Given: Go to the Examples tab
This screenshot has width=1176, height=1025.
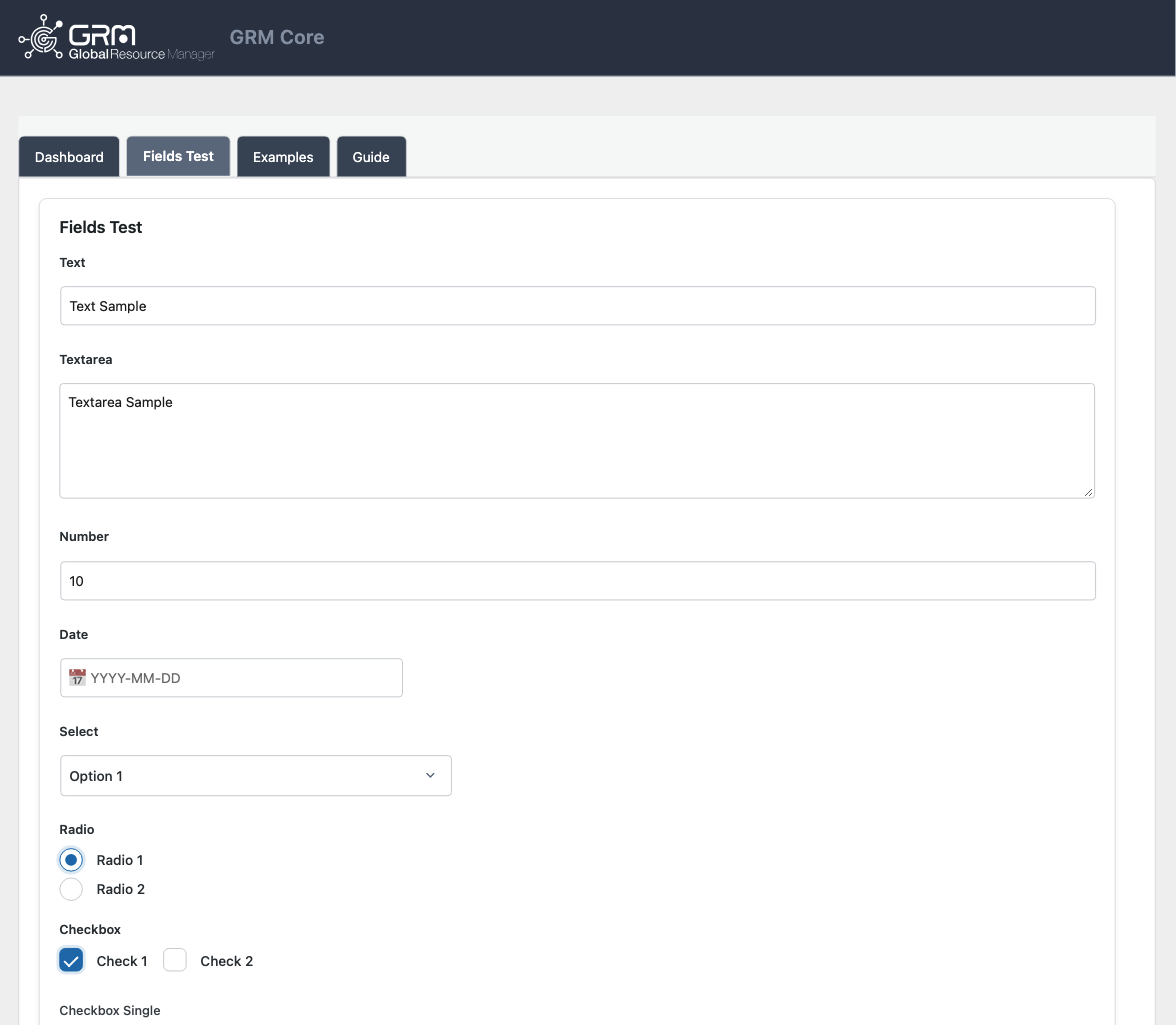Looking at the screenshot, I should [283, 157].
